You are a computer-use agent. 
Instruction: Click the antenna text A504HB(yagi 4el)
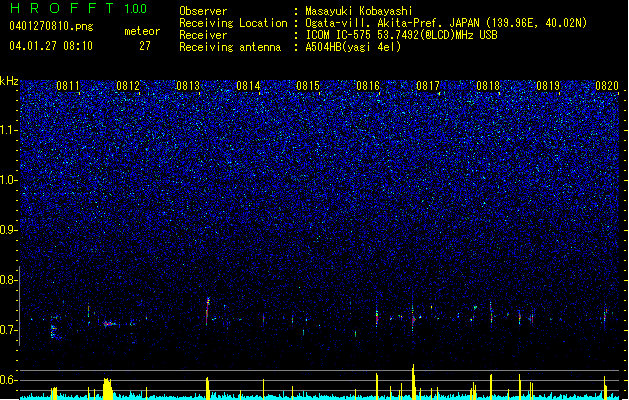click(353, 47)
